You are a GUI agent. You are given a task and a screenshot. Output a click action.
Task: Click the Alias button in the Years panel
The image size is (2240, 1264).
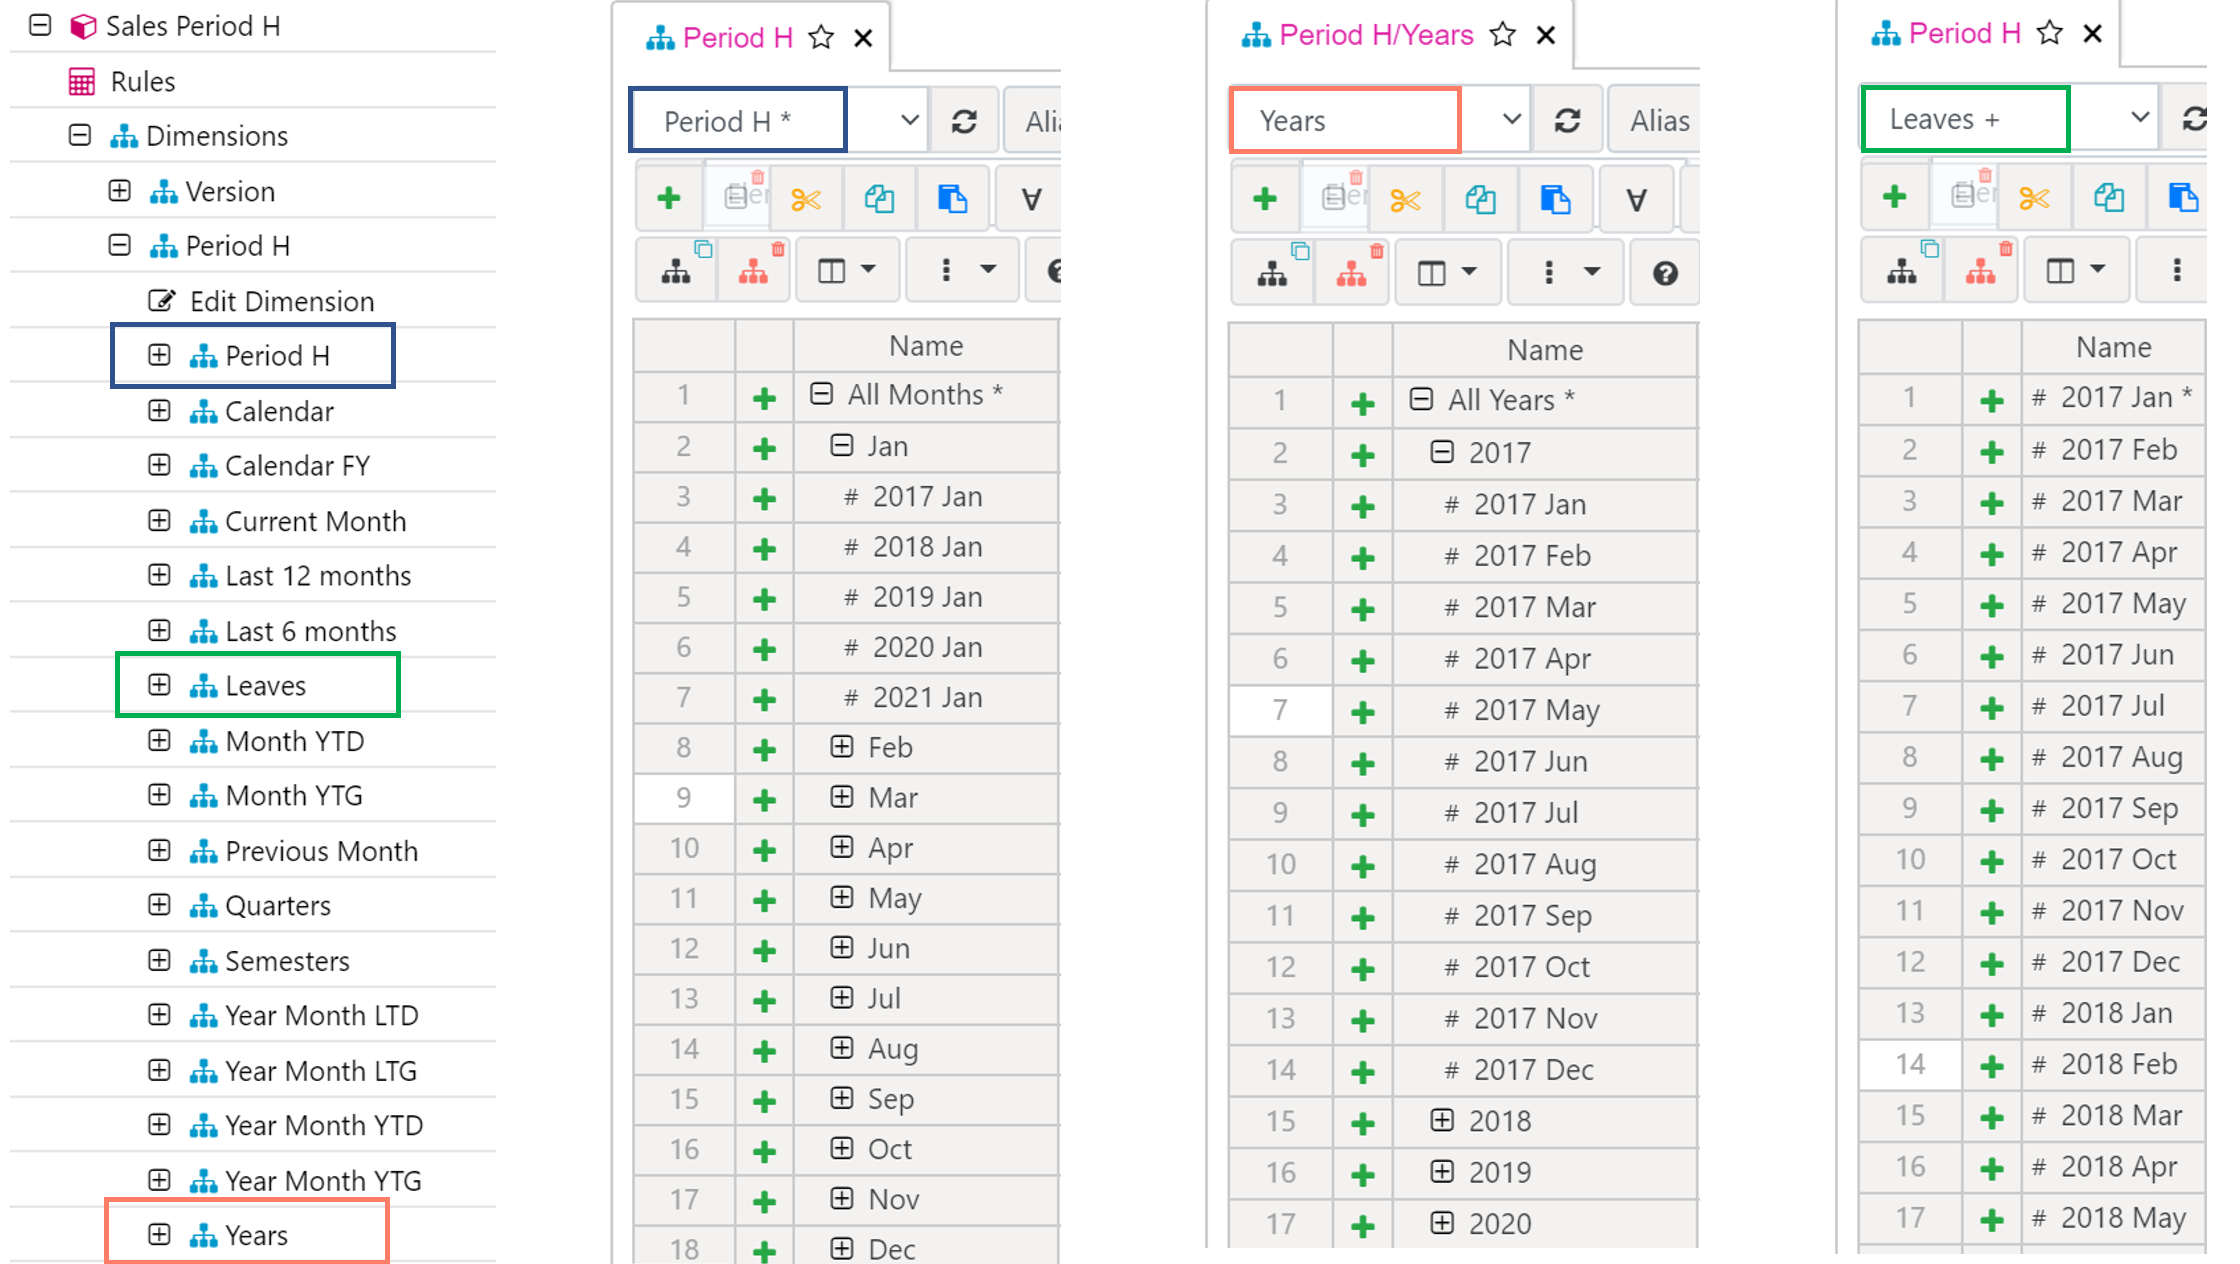pyautogui.click(x=1659, y=121)
